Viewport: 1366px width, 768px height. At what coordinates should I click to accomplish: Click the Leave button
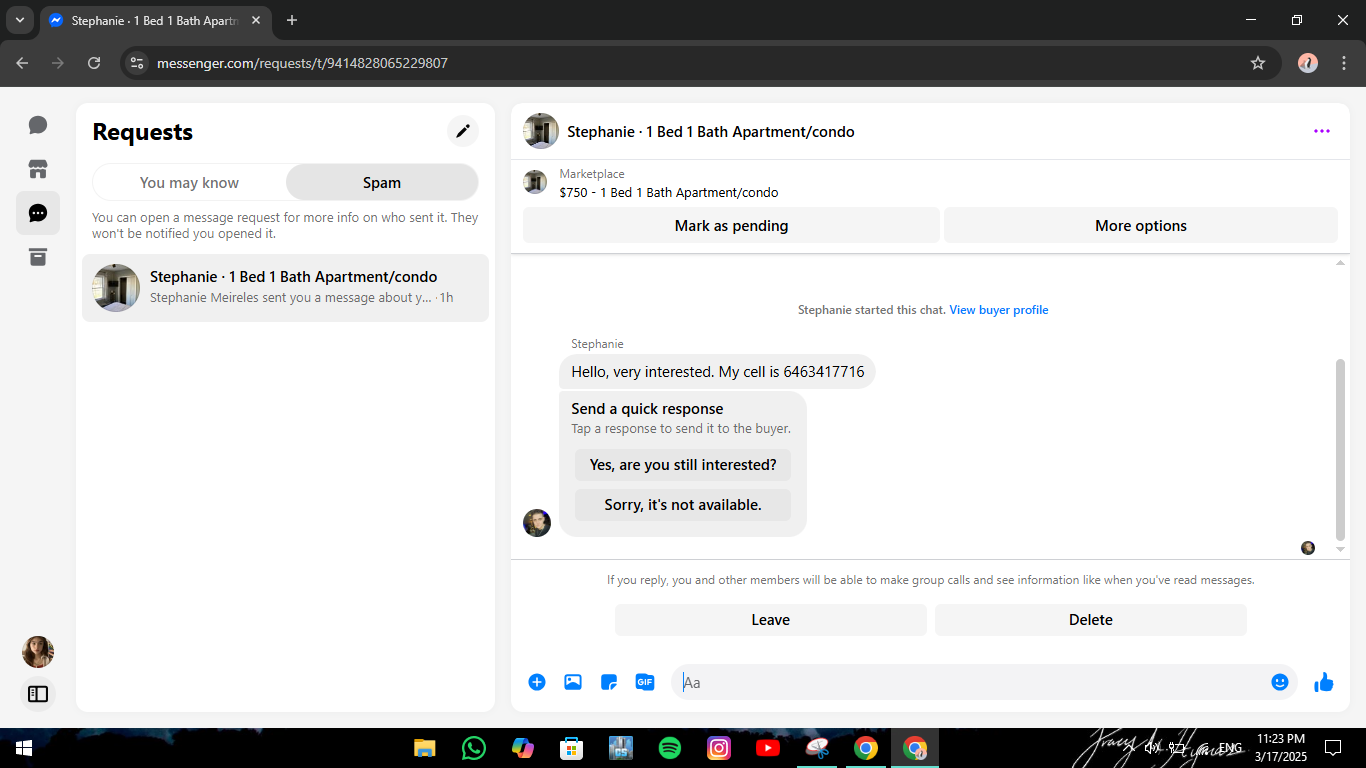click(x=771, y=620)
